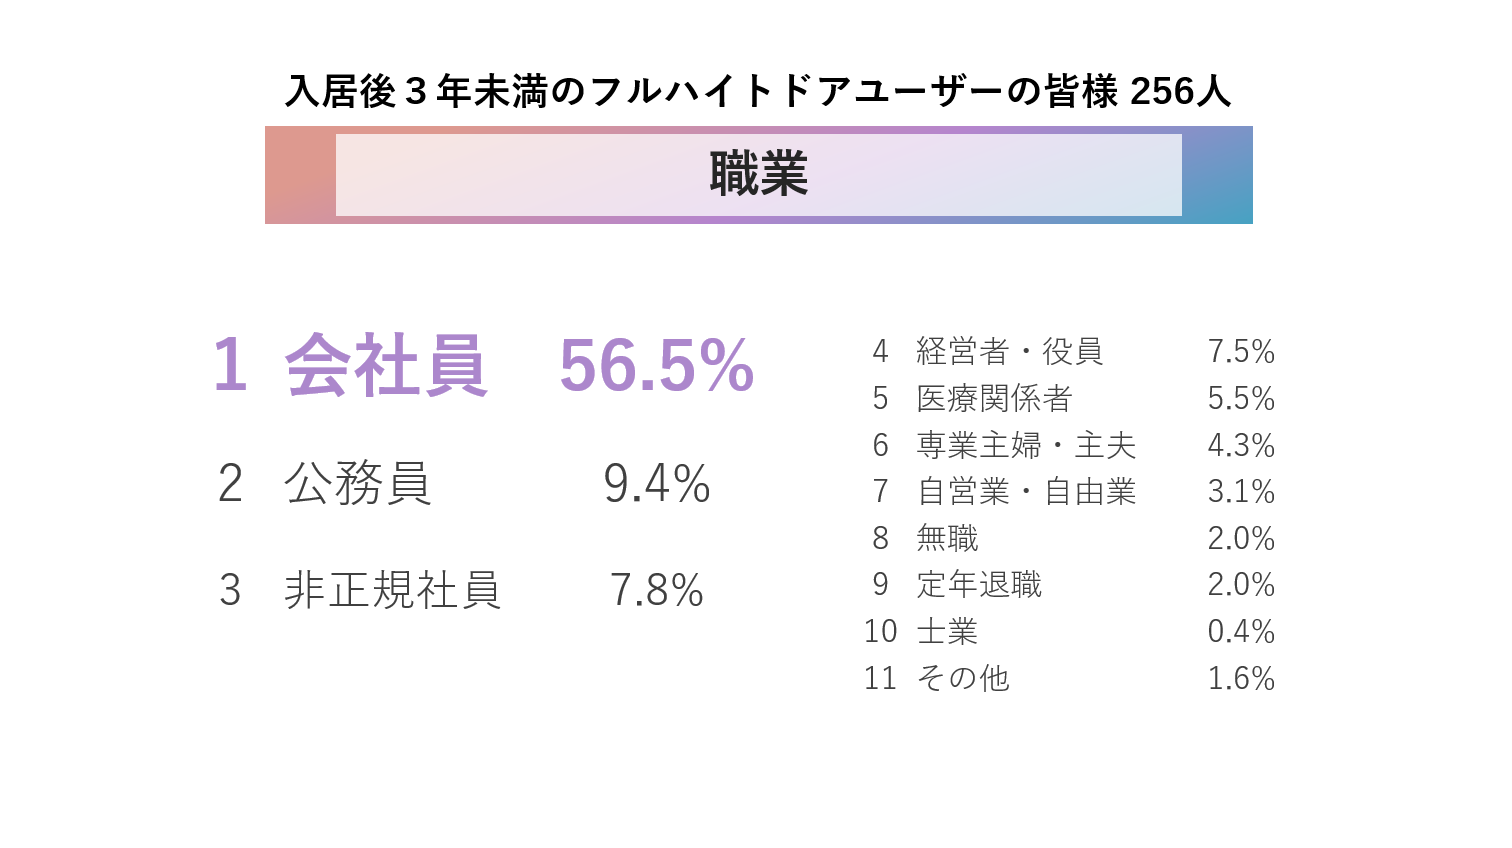
Task: Select the 自営業・自由業 entry
Action: (1026, 491)
